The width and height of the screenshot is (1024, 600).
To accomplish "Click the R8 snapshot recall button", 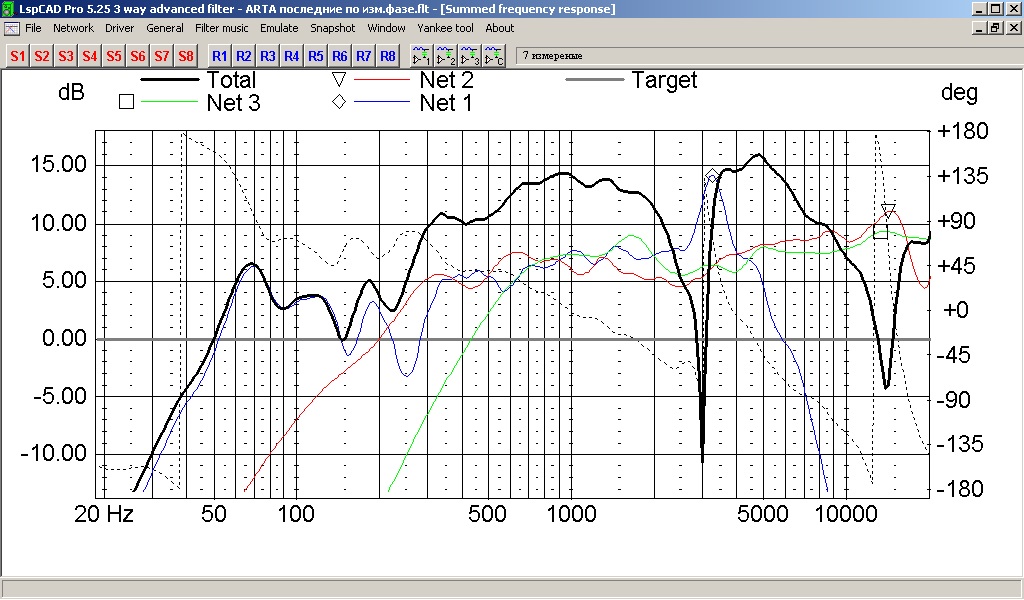I will coord(388,56).
